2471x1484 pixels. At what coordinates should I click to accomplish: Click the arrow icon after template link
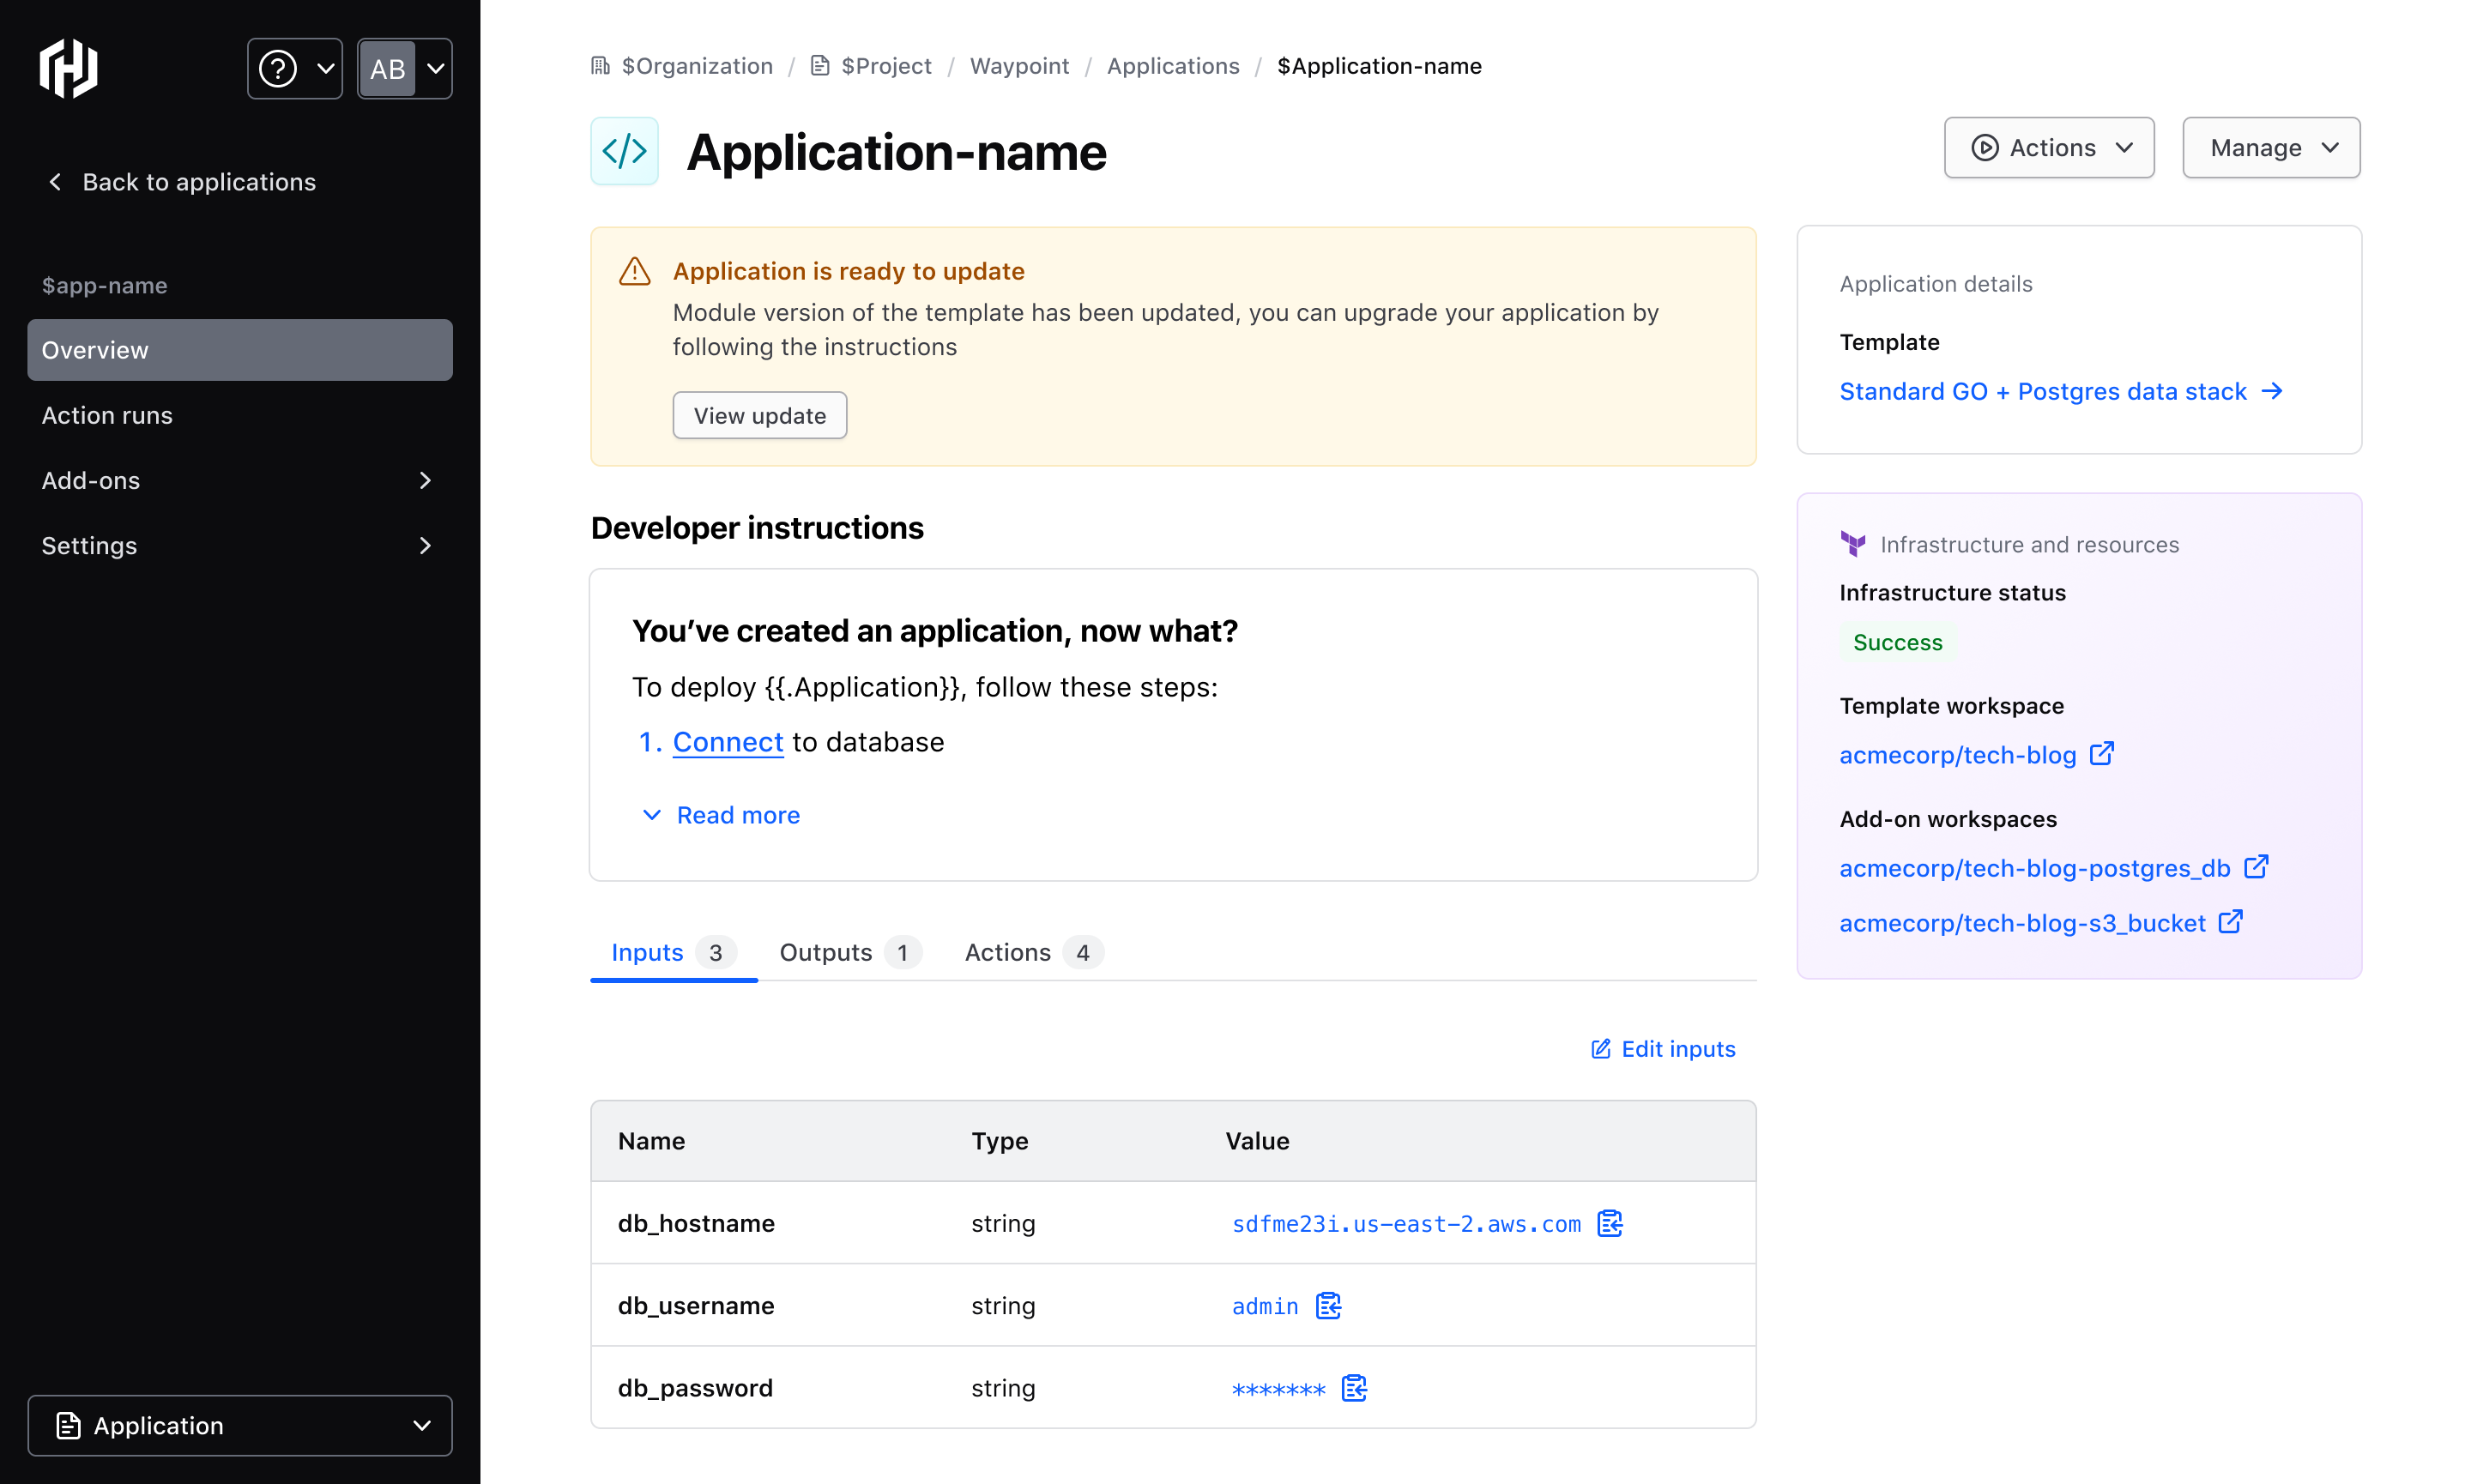click(2272, 391)
